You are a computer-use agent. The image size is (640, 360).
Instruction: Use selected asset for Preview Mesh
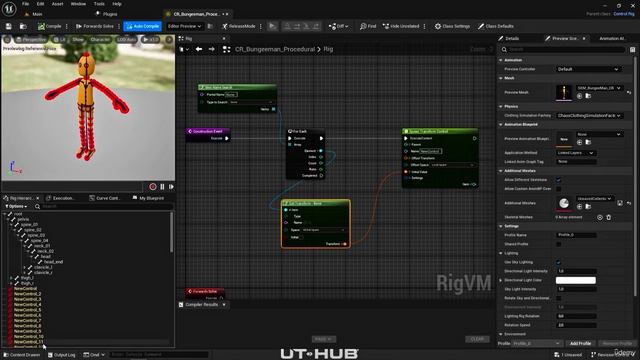pyautogui.click(x=580, y=96)
